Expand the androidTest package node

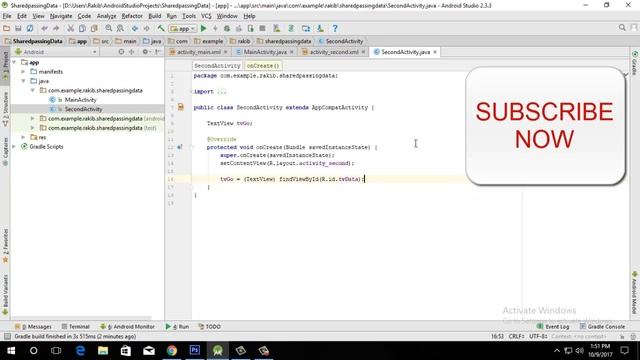coord(33,118)
